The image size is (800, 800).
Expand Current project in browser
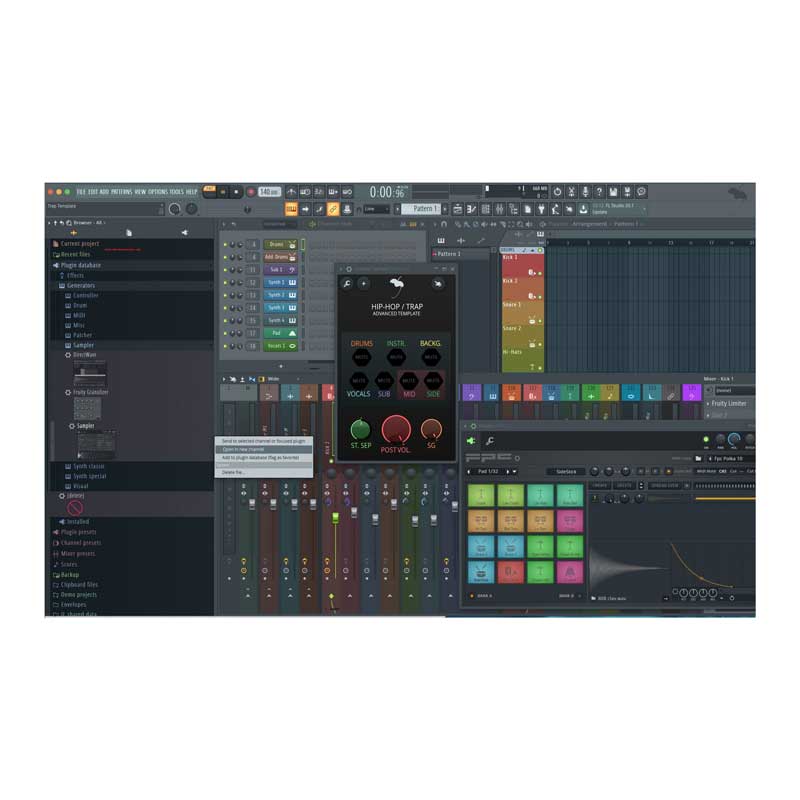(77, 244)
